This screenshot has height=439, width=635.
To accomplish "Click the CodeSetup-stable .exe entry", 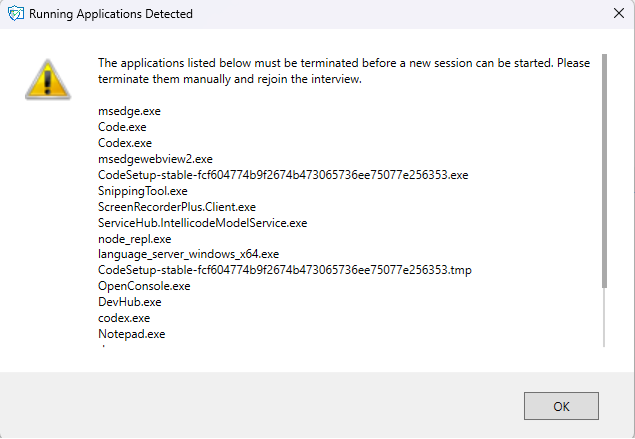I will [283, 175].
